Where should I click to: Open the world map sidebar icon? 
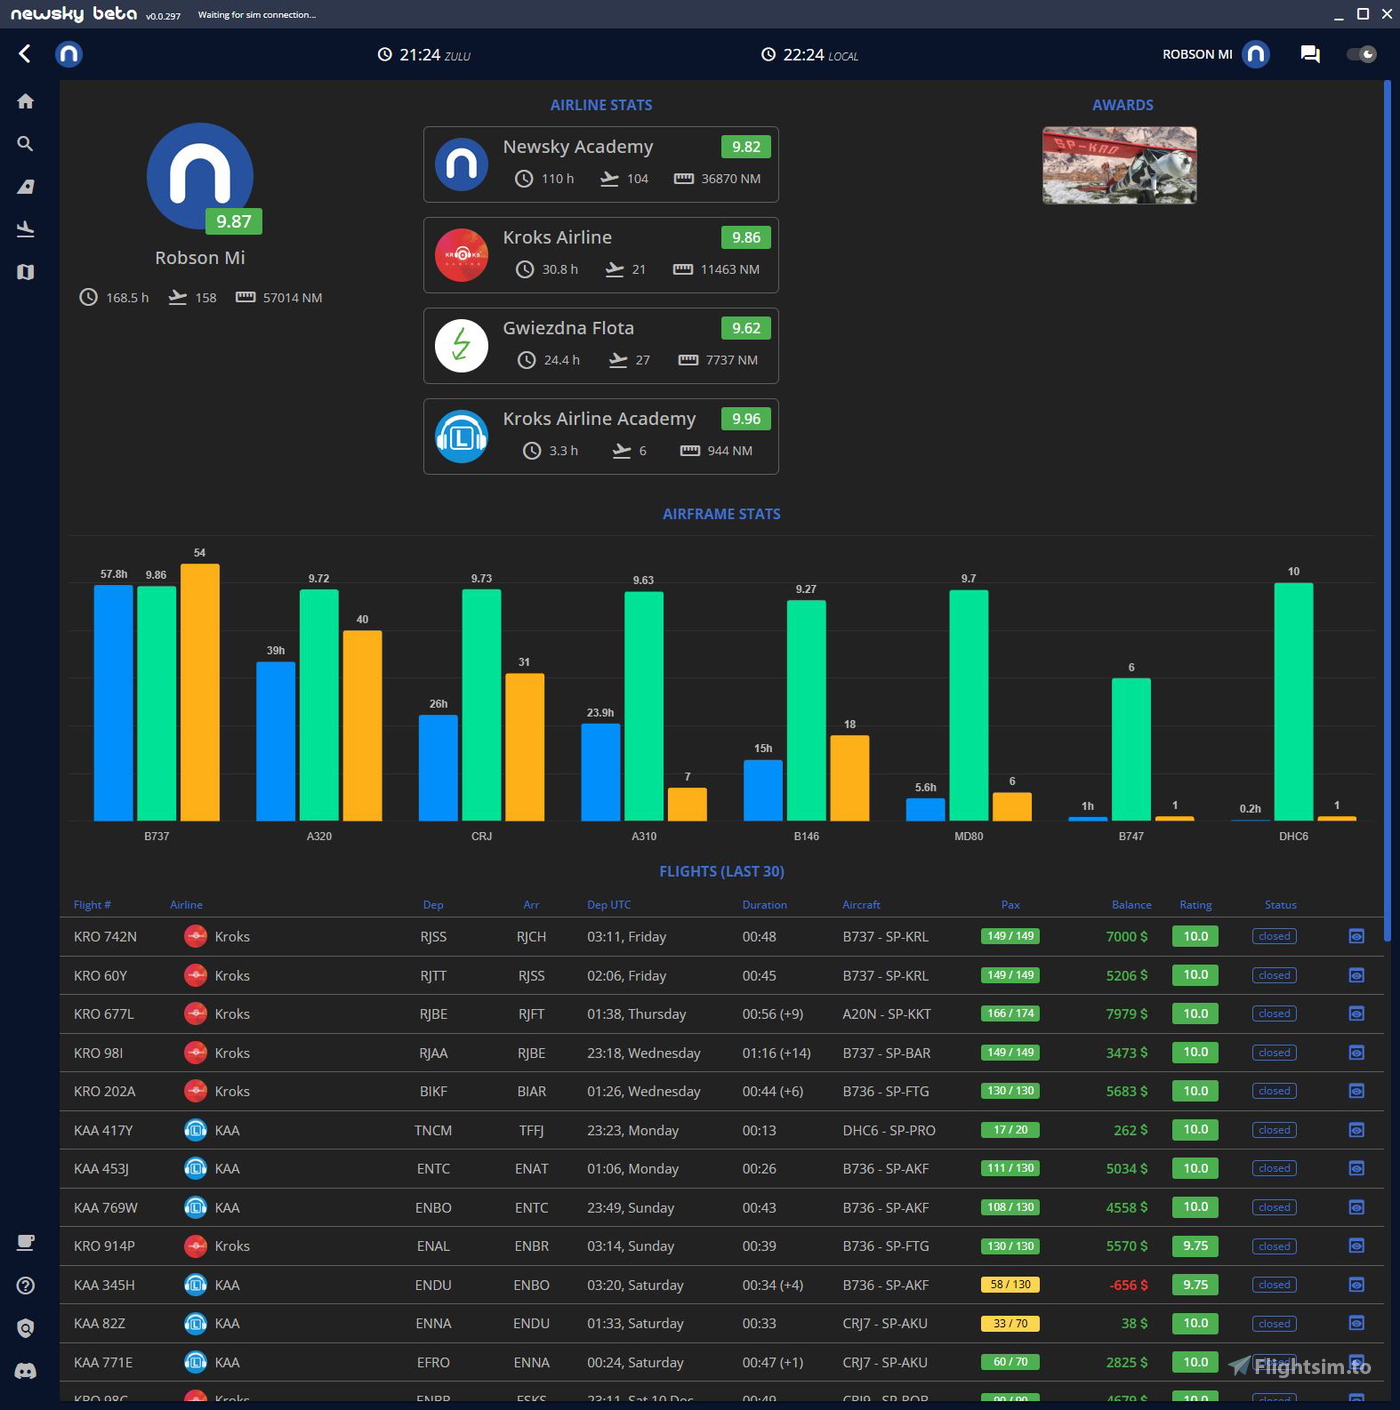coord(25,271)
